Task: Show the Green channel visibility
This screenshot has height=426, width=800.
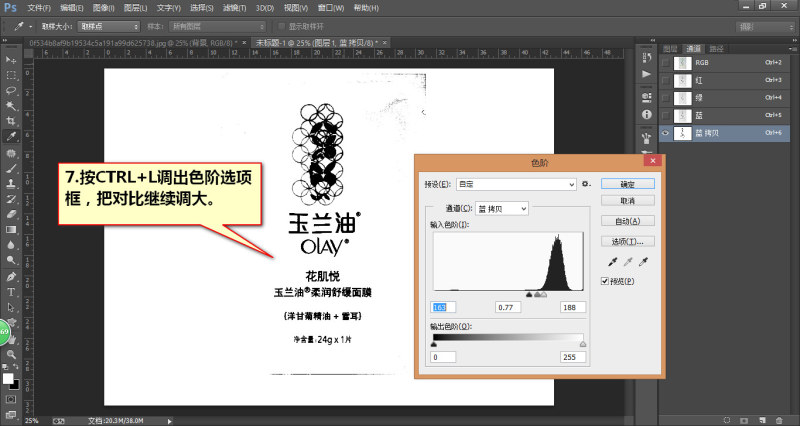Action: click(x=665, y=98)
